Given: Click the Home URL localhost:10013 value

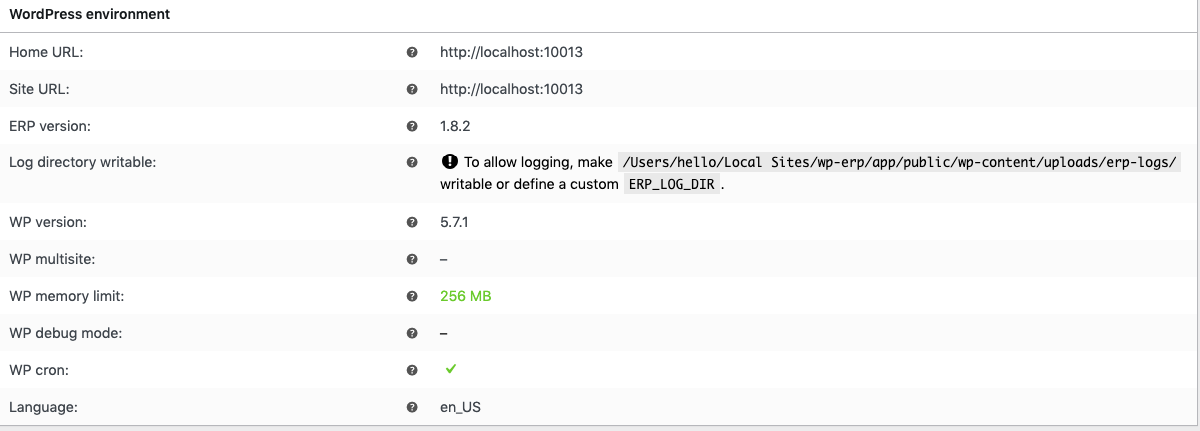Looking at the screenshot, I should pyautogui.click(x=511, y=52).
